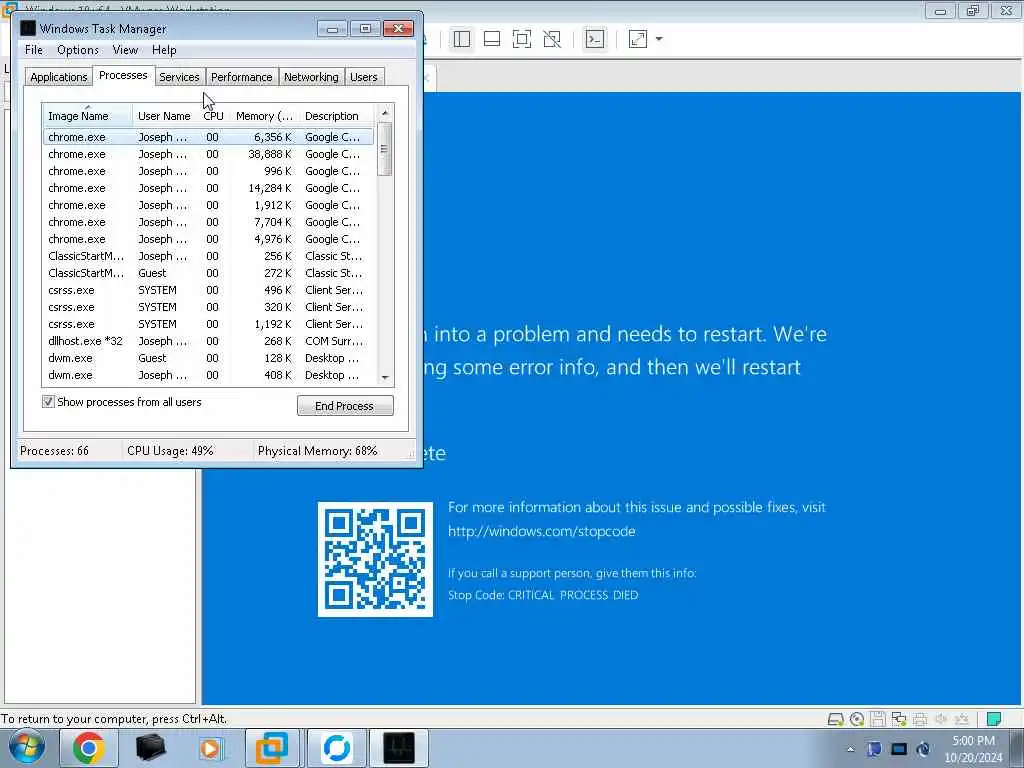Image resolution: width=1024 pixels, height=768 pixels.
Task: Sort processes by Description column
Action: (x=337, y=116)
